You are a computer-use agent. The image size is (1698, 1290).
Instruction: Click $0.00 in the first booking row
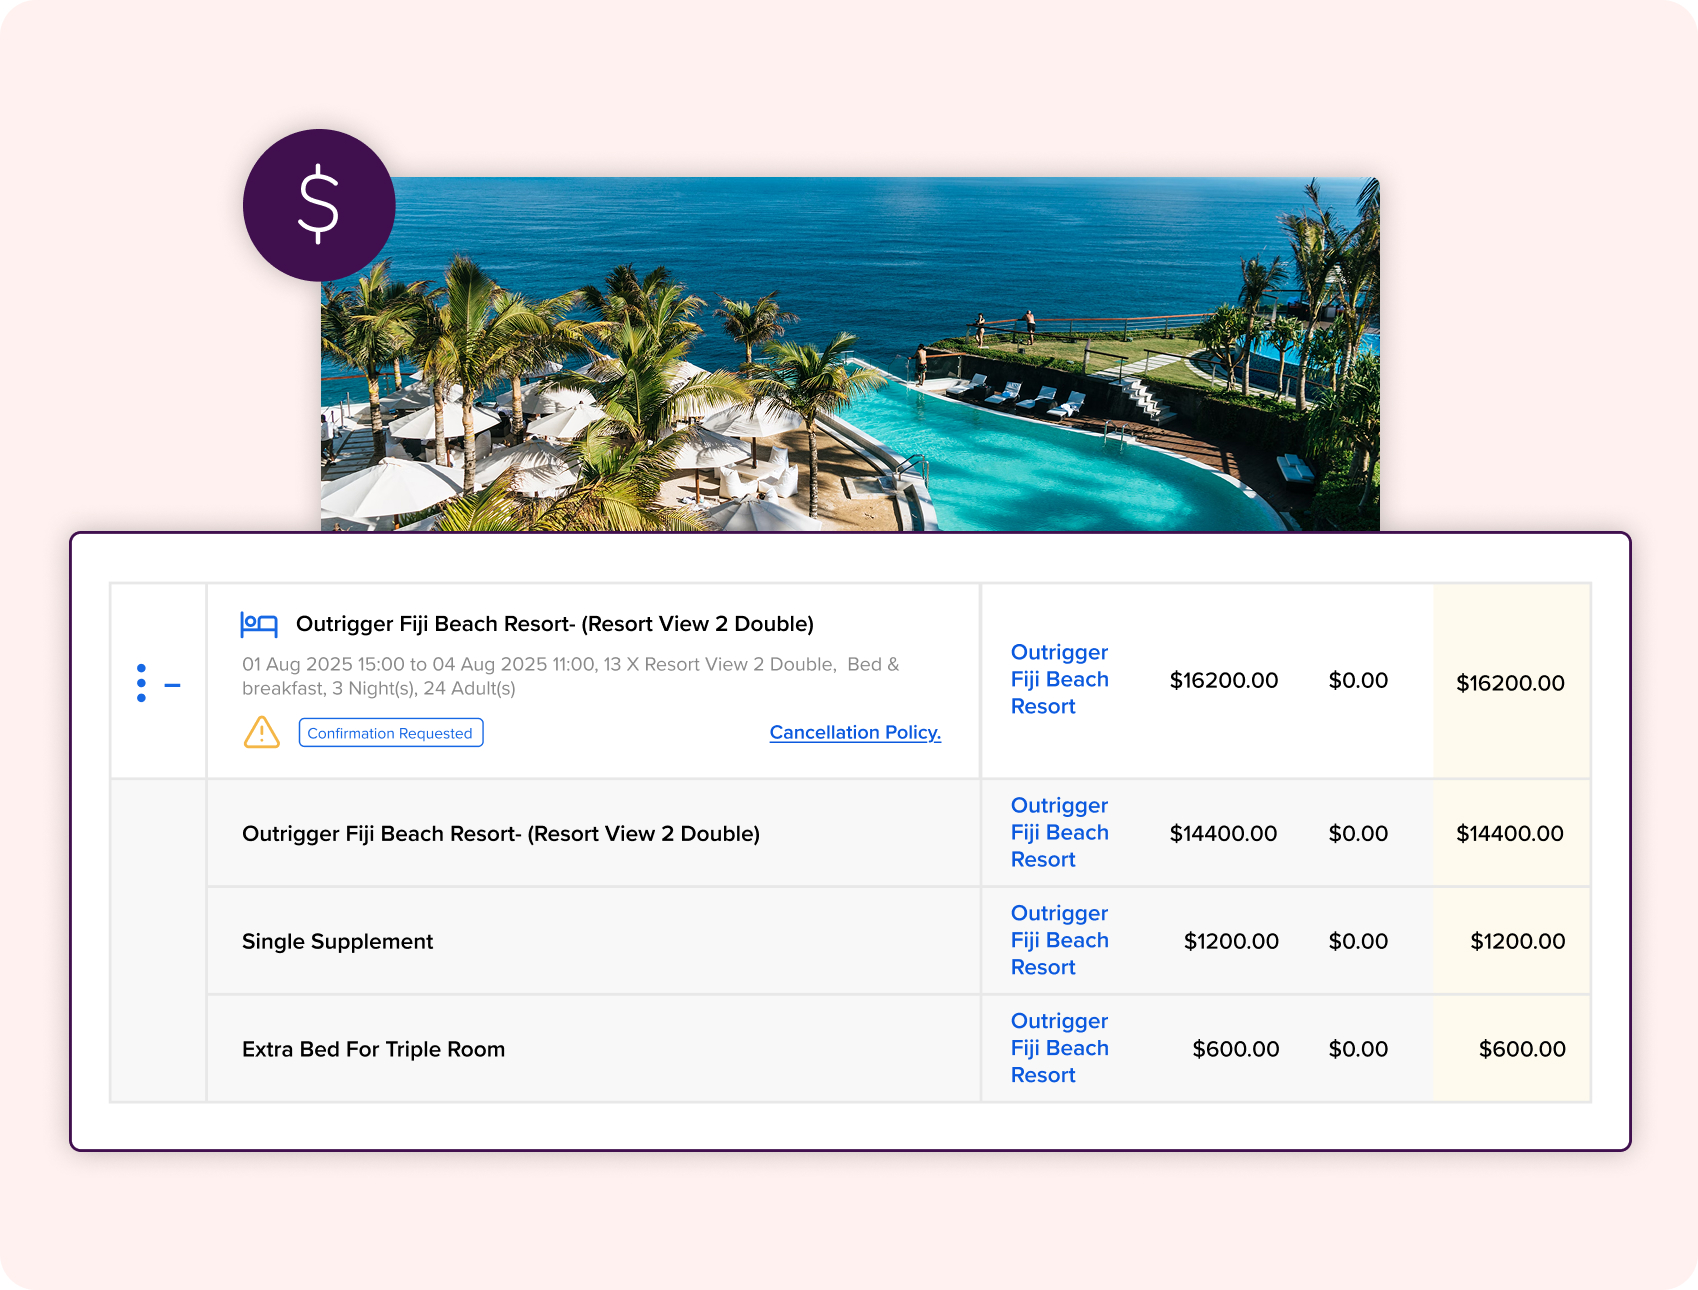(x=1358, y=680)
